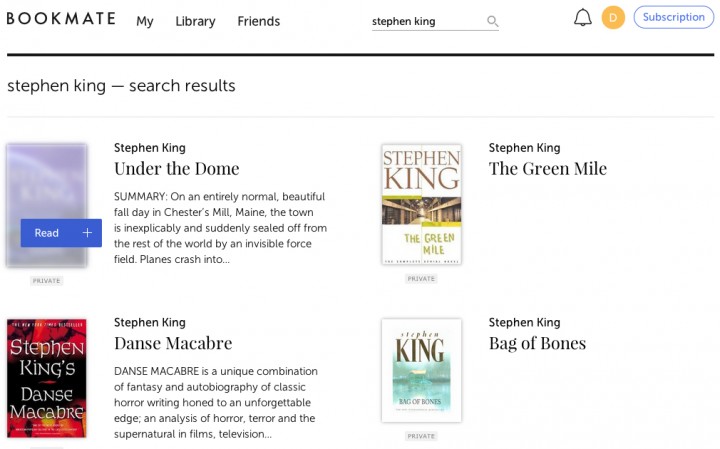The image size is (720, 449).
Task: Go to the Library section
Action: [x=195, y=21]
